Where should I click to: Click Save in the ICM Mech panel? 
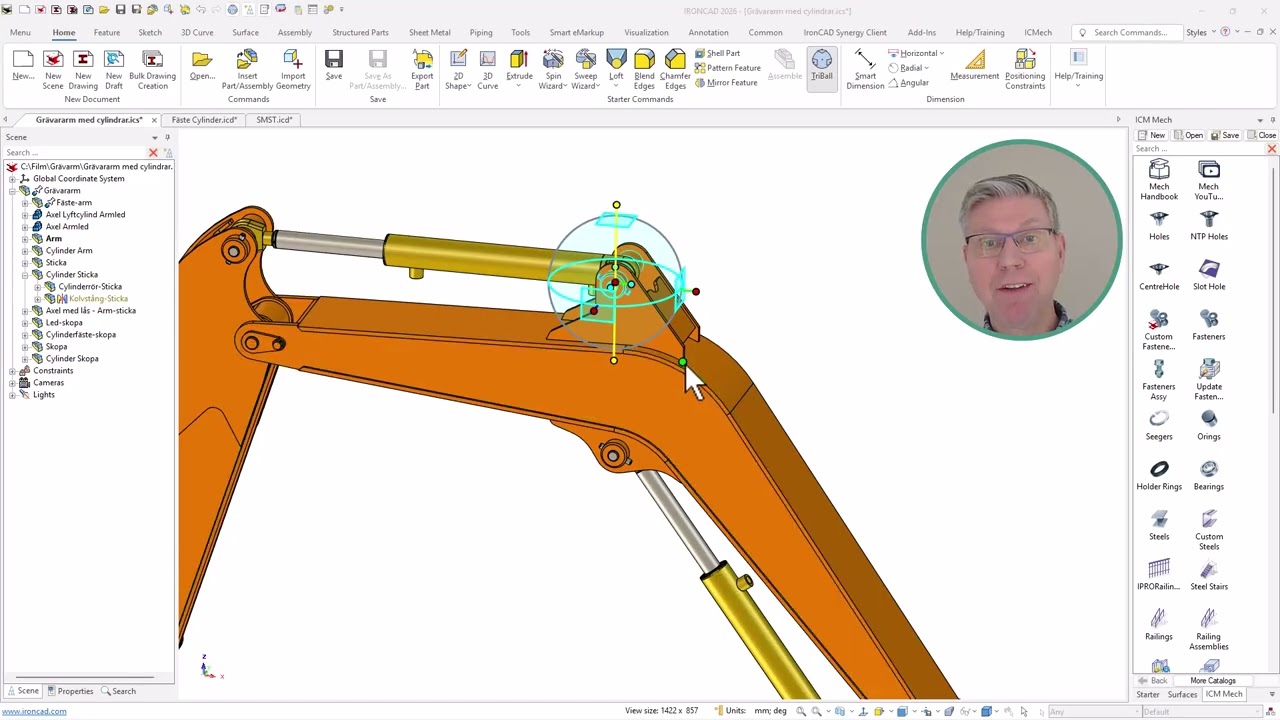[x=1225, y=135]
